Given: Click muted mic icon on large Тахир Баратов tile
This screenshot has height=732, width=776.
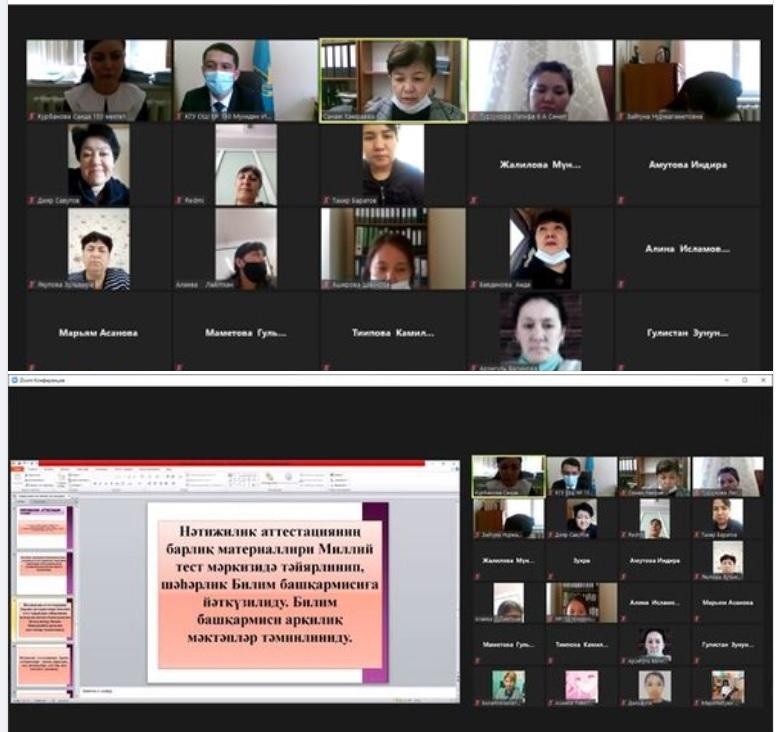Looking at the screenshot, I should coord(326,200).
